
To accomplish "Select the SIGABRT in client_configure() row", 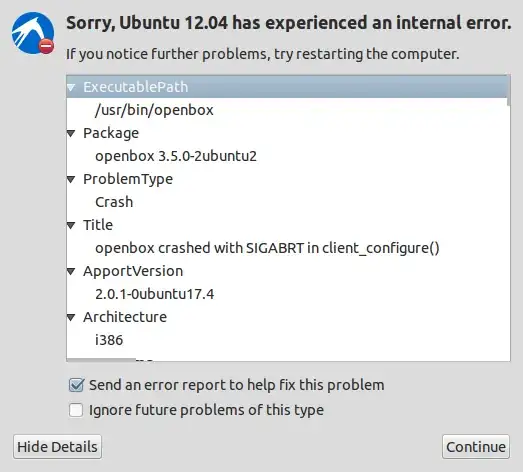I will (x=287, y=248).
